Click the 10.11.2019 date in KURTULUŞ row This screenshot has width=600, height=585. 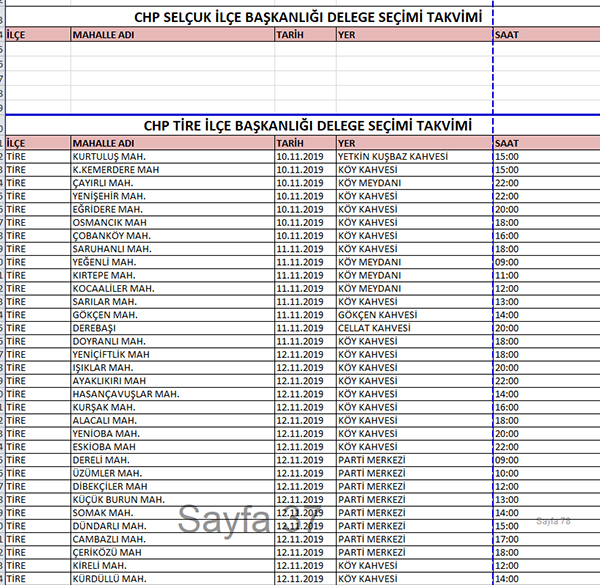point(305,156)
